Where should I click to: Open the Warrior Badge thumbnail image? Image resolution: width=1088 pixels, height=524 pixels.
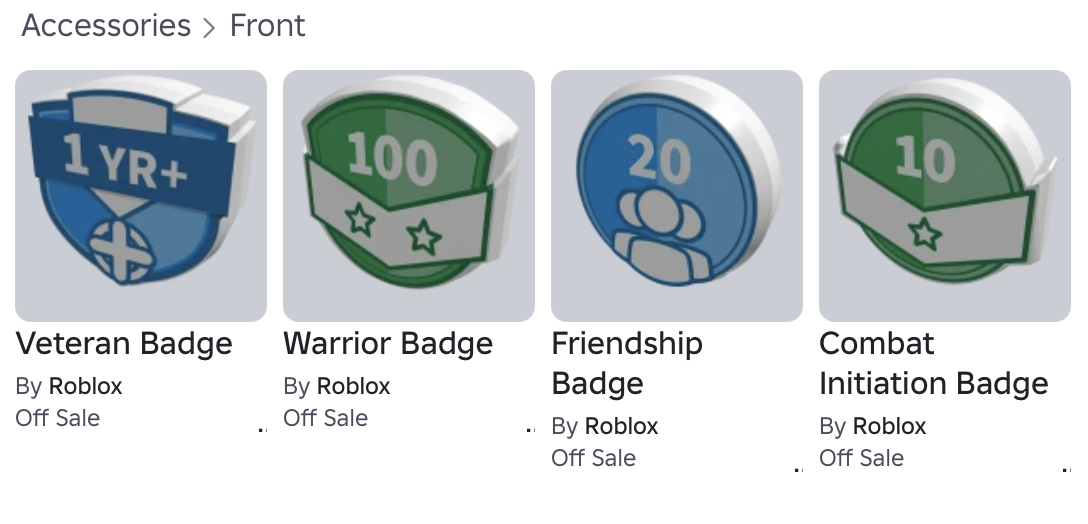[409, 196]
